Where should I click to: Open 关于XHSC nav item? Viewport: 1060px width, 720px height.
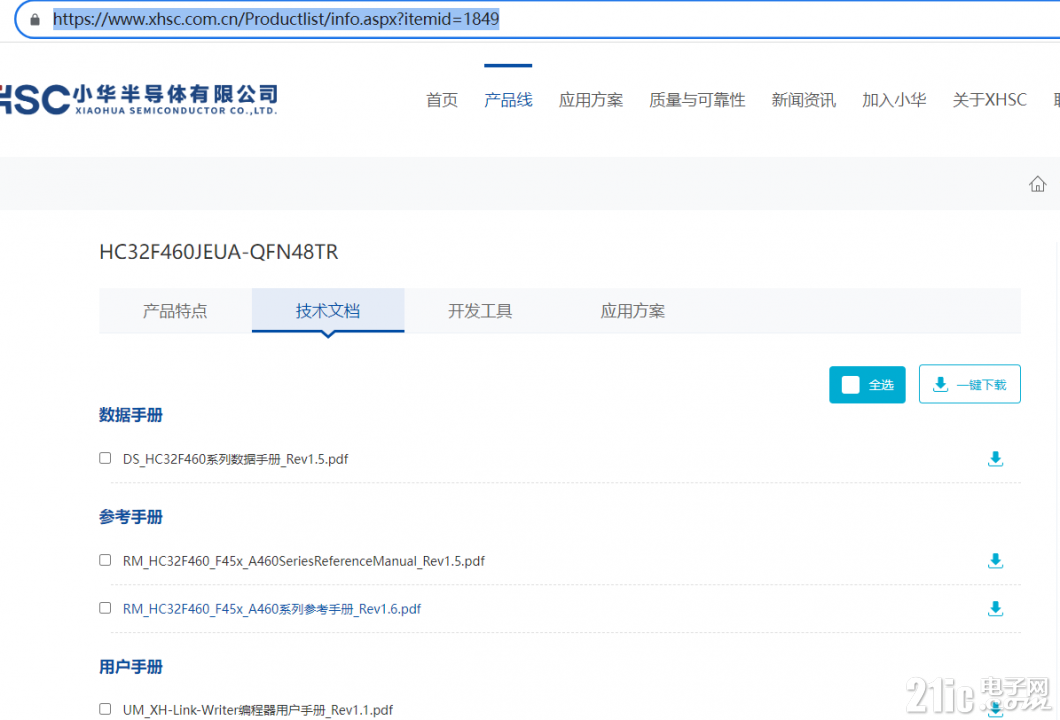pos(989,100)
